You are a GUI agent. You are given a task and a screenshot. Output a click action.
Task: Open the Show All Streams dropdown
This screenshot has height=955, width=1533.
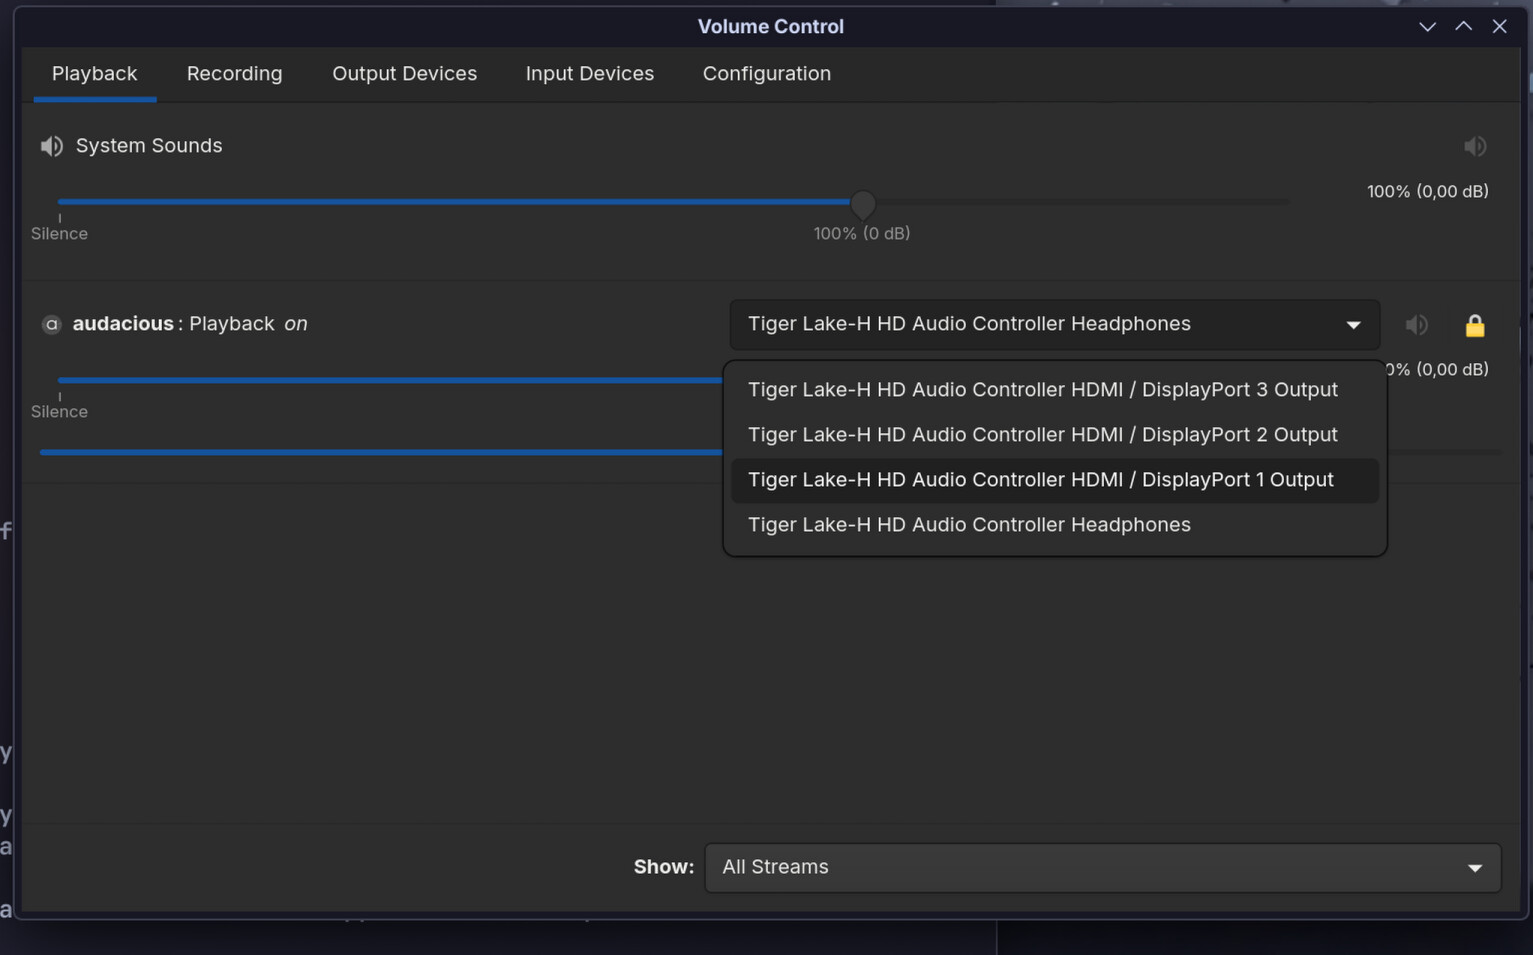click(1102, 867)
